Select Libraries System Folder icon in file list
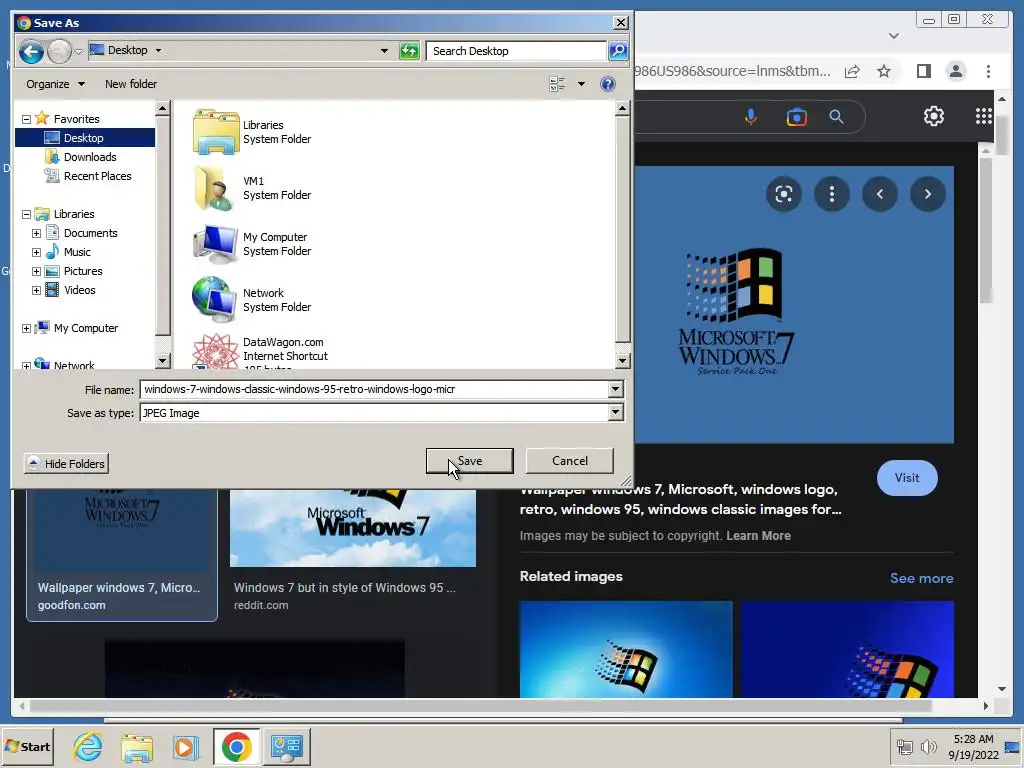This screenshot has height=768, width=1024. pos(216,132)
